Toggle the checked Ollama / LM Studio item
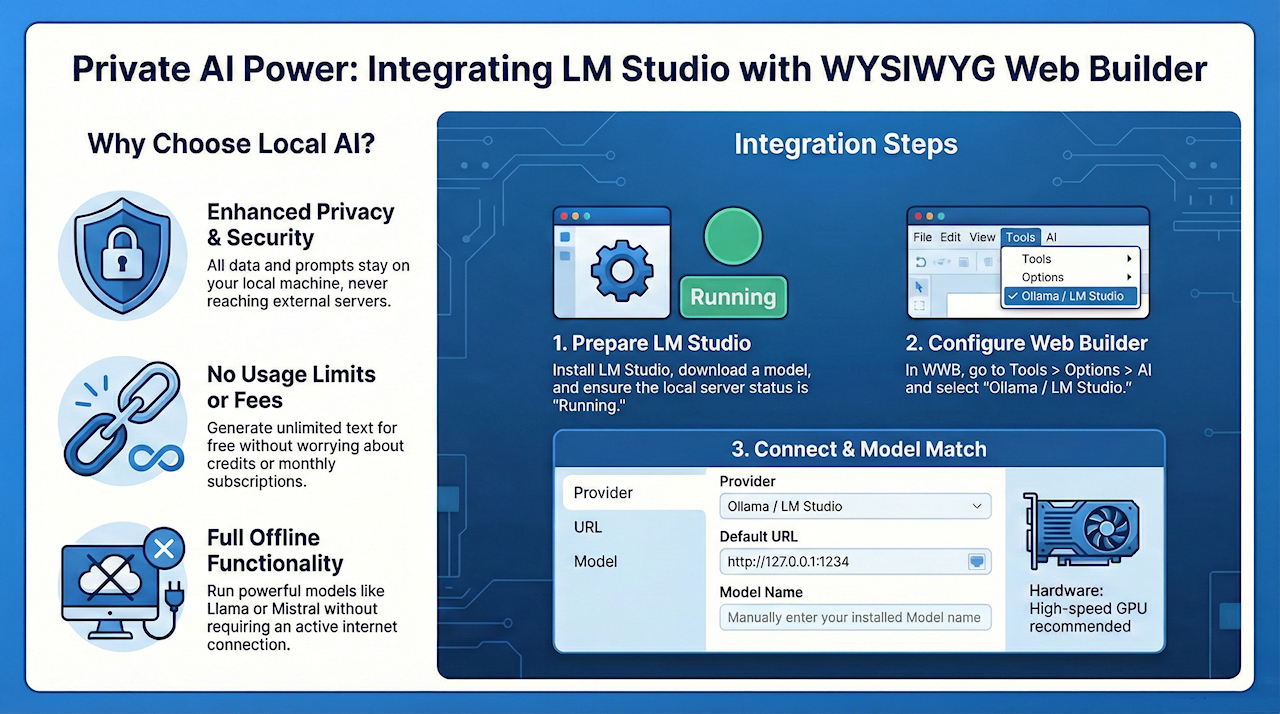The image size is (1280, 714). (1070, 296)
